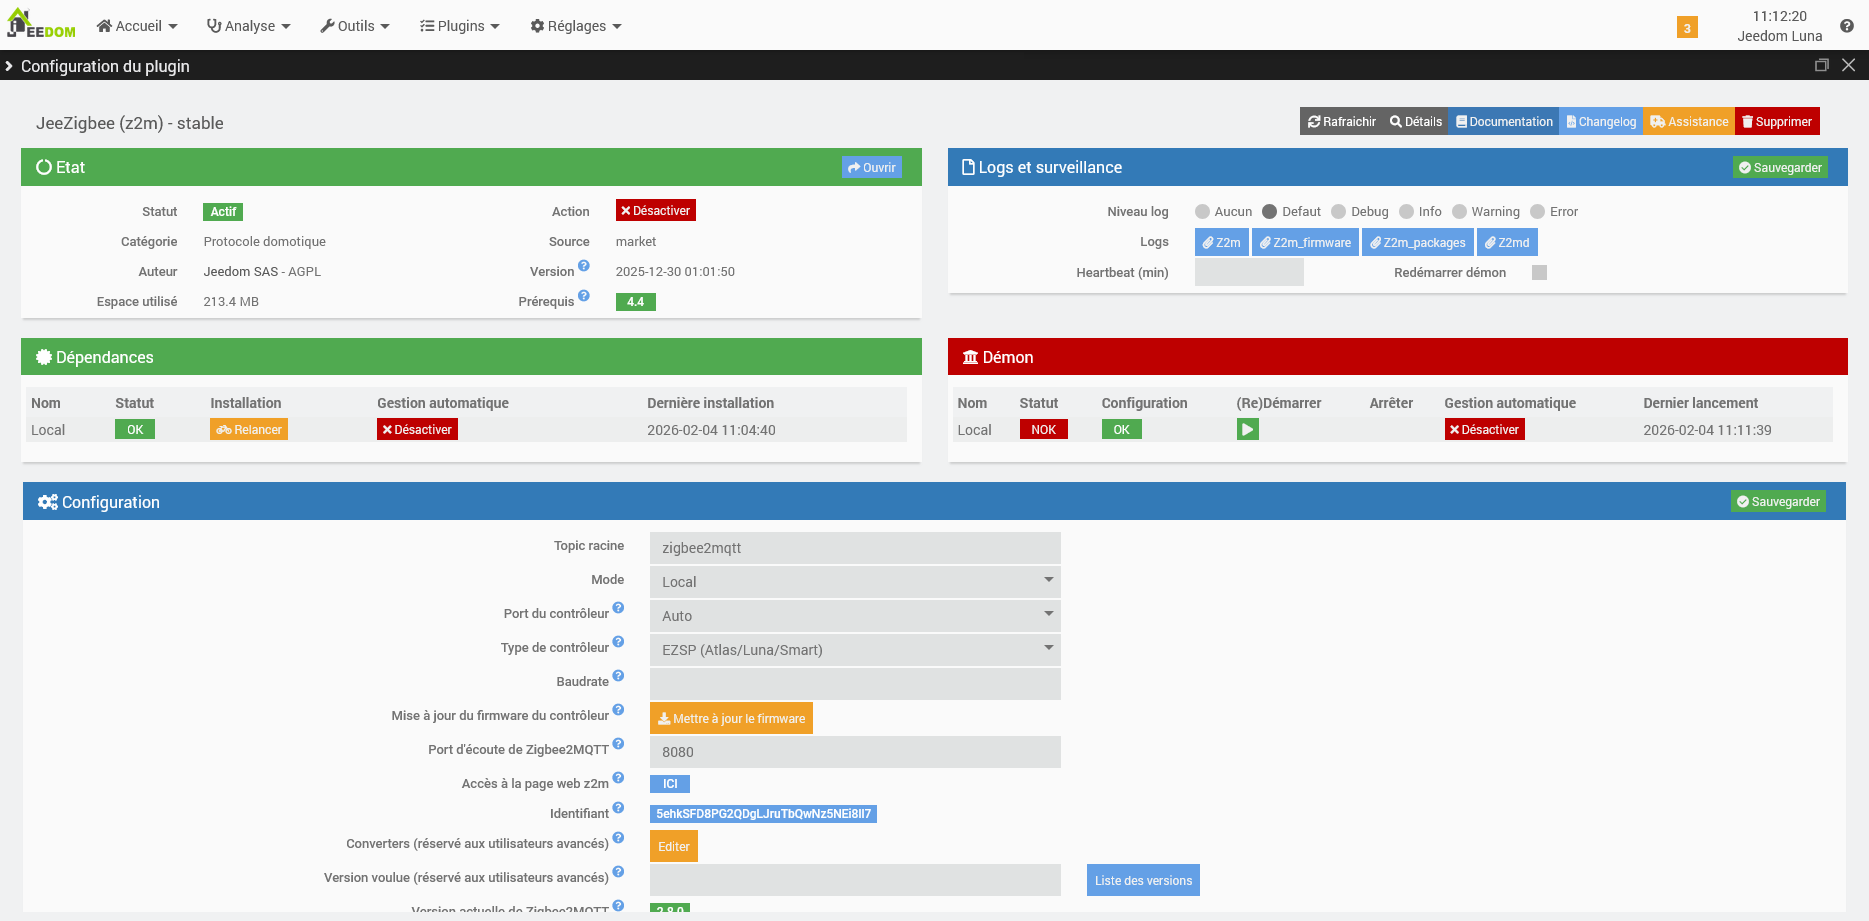The height and width of the screenshot is (921, 1869).
Task: Click the Heartbeat (min) input field
Action: 1249,272
